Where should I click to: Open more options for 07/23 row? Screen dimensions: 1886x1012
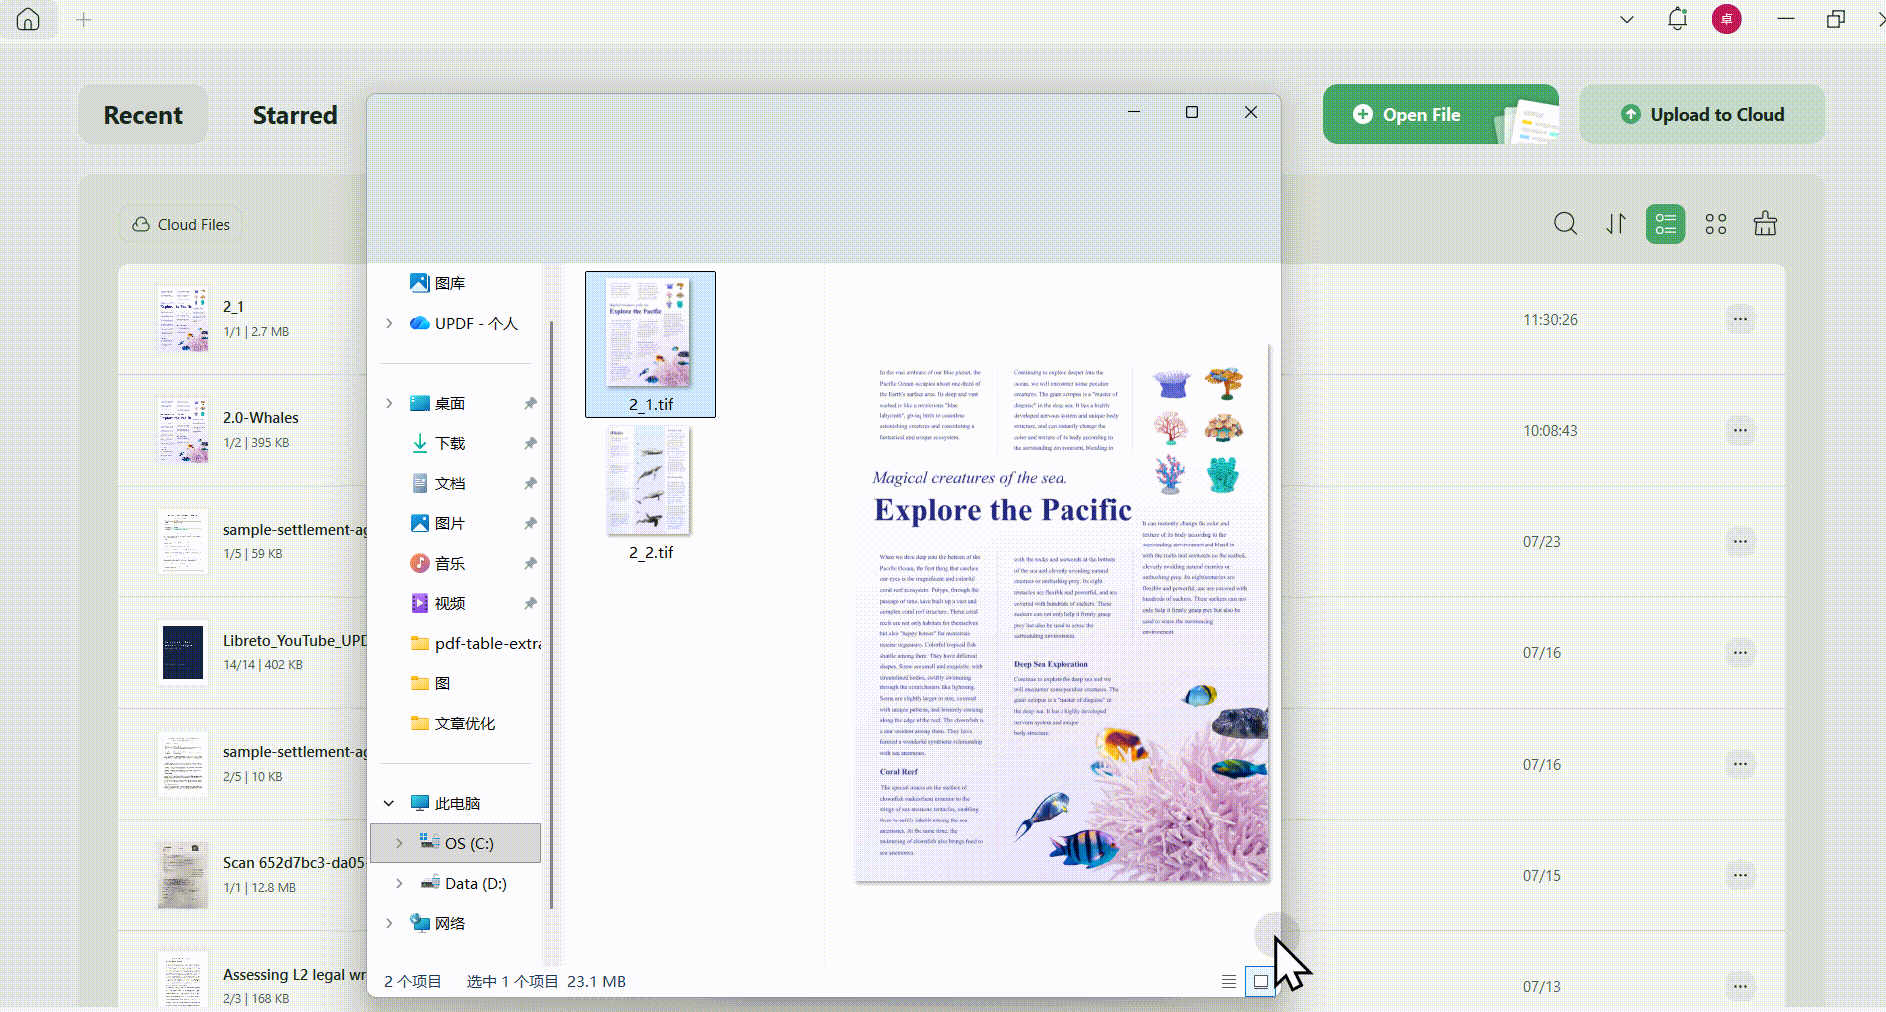point(1740,541)
